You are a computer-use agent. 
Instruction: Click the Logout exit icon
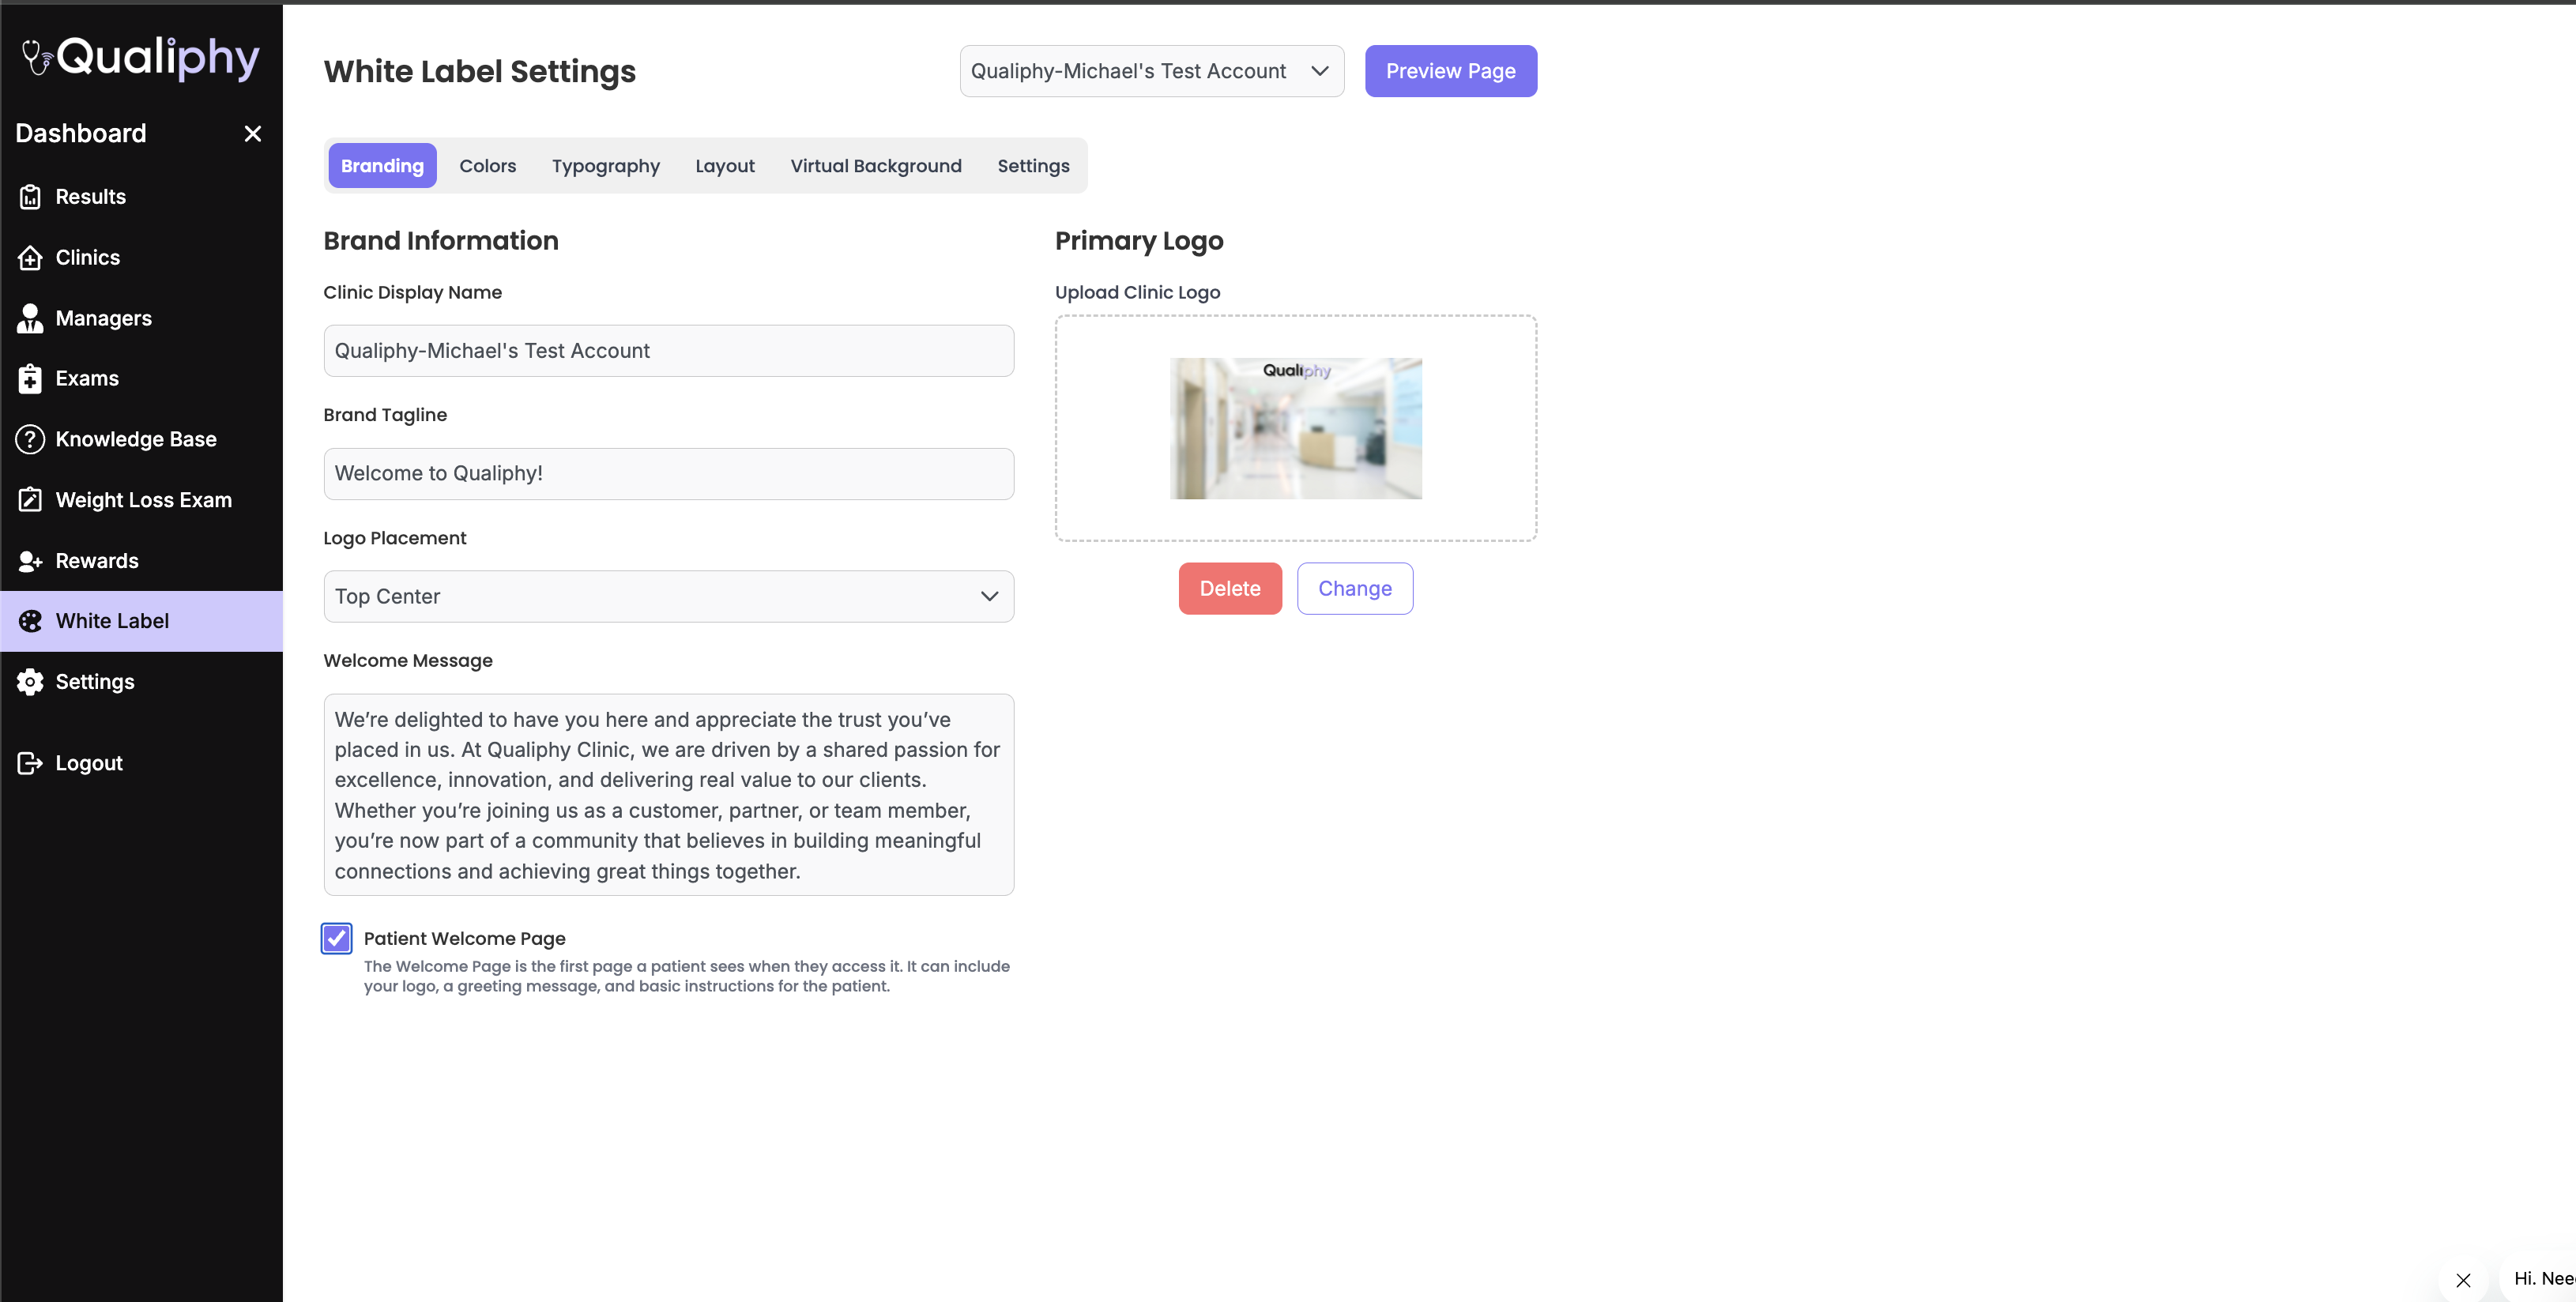tap(30, 763)
